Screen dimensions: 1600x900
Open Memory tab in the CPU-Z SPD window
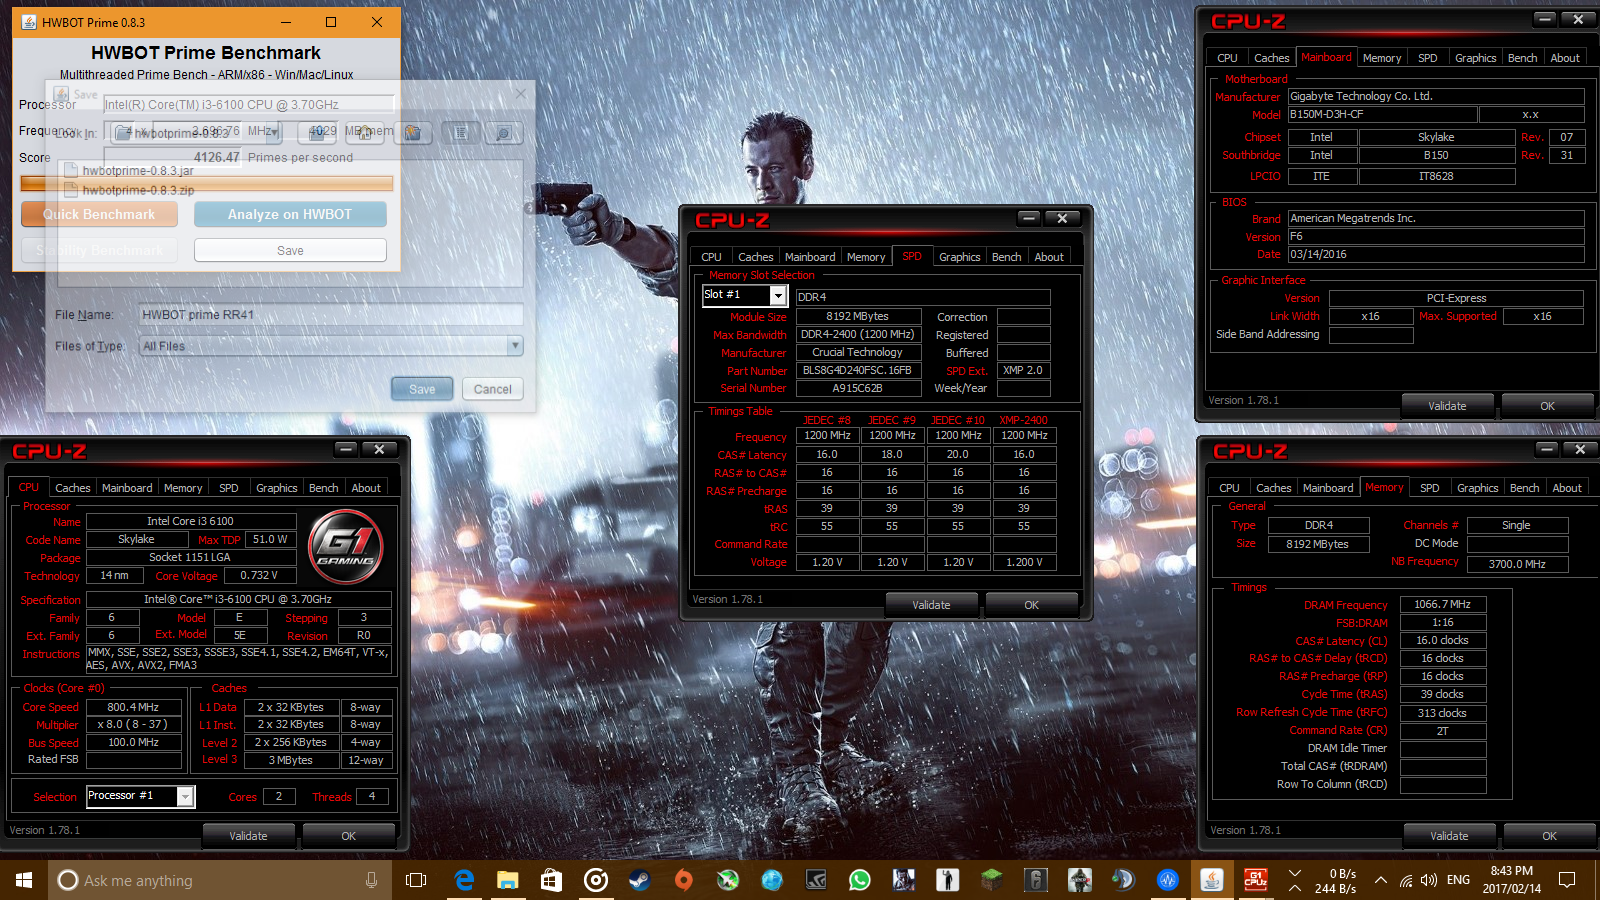pos(866,257)
